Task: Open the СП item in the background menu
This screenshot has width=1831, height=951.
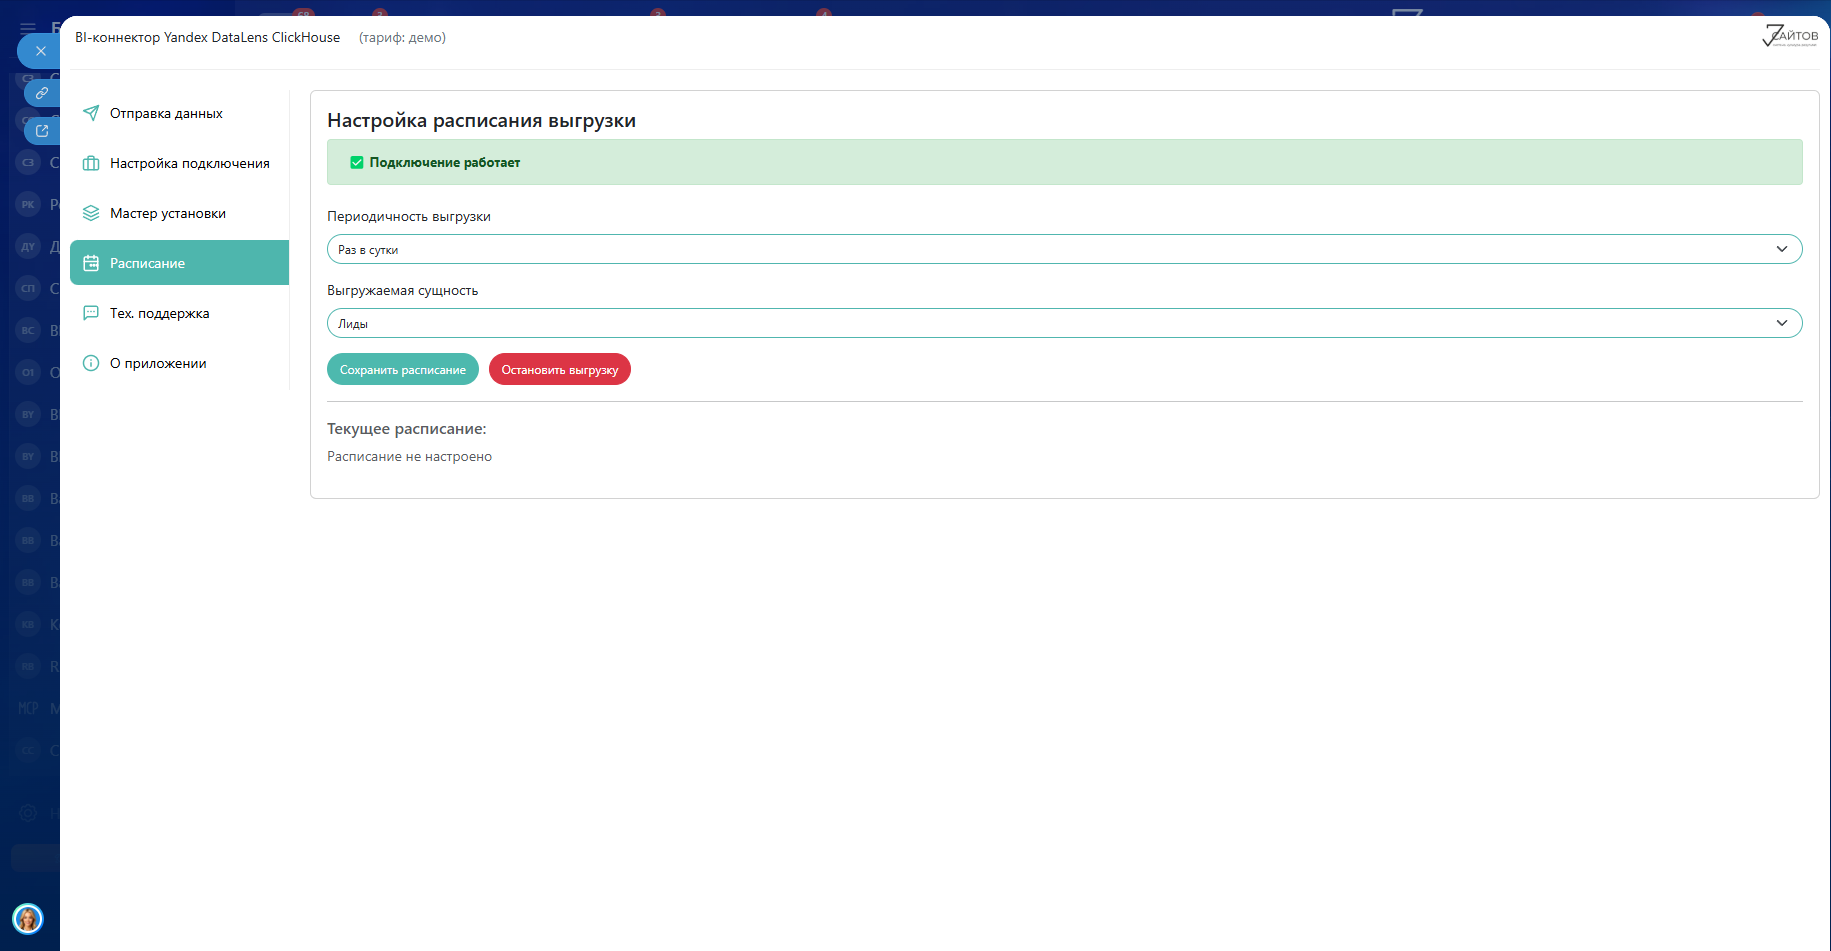Action: click(28, 289)
